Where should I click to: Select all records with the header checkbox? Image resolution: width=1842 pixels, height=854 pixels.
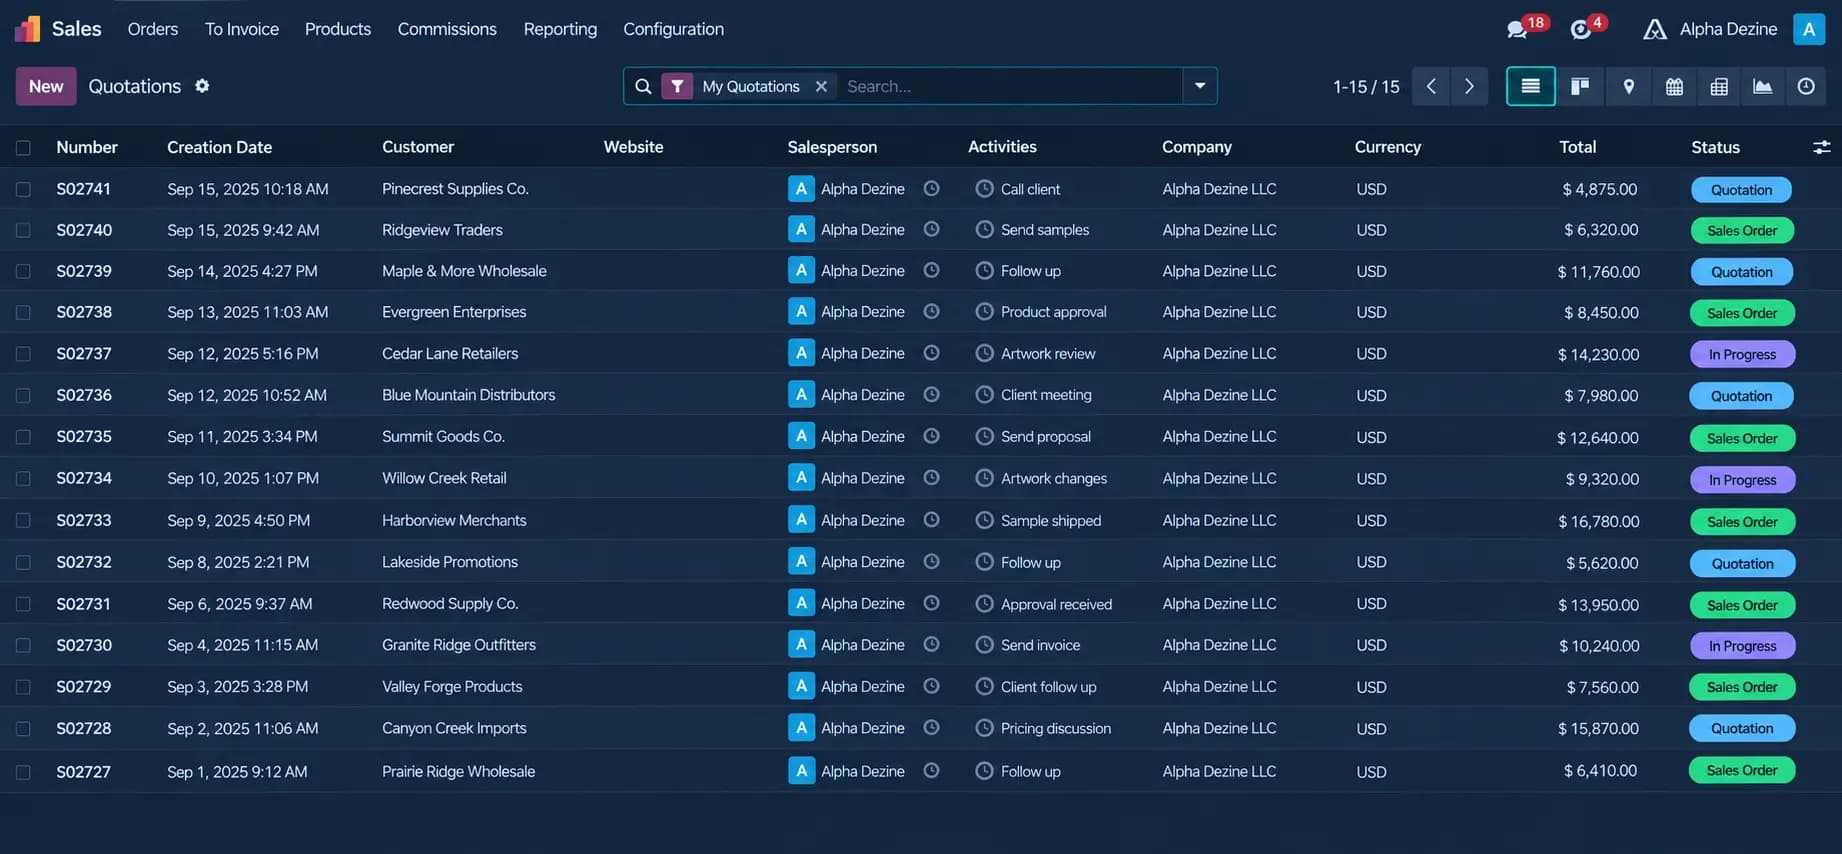23,148
